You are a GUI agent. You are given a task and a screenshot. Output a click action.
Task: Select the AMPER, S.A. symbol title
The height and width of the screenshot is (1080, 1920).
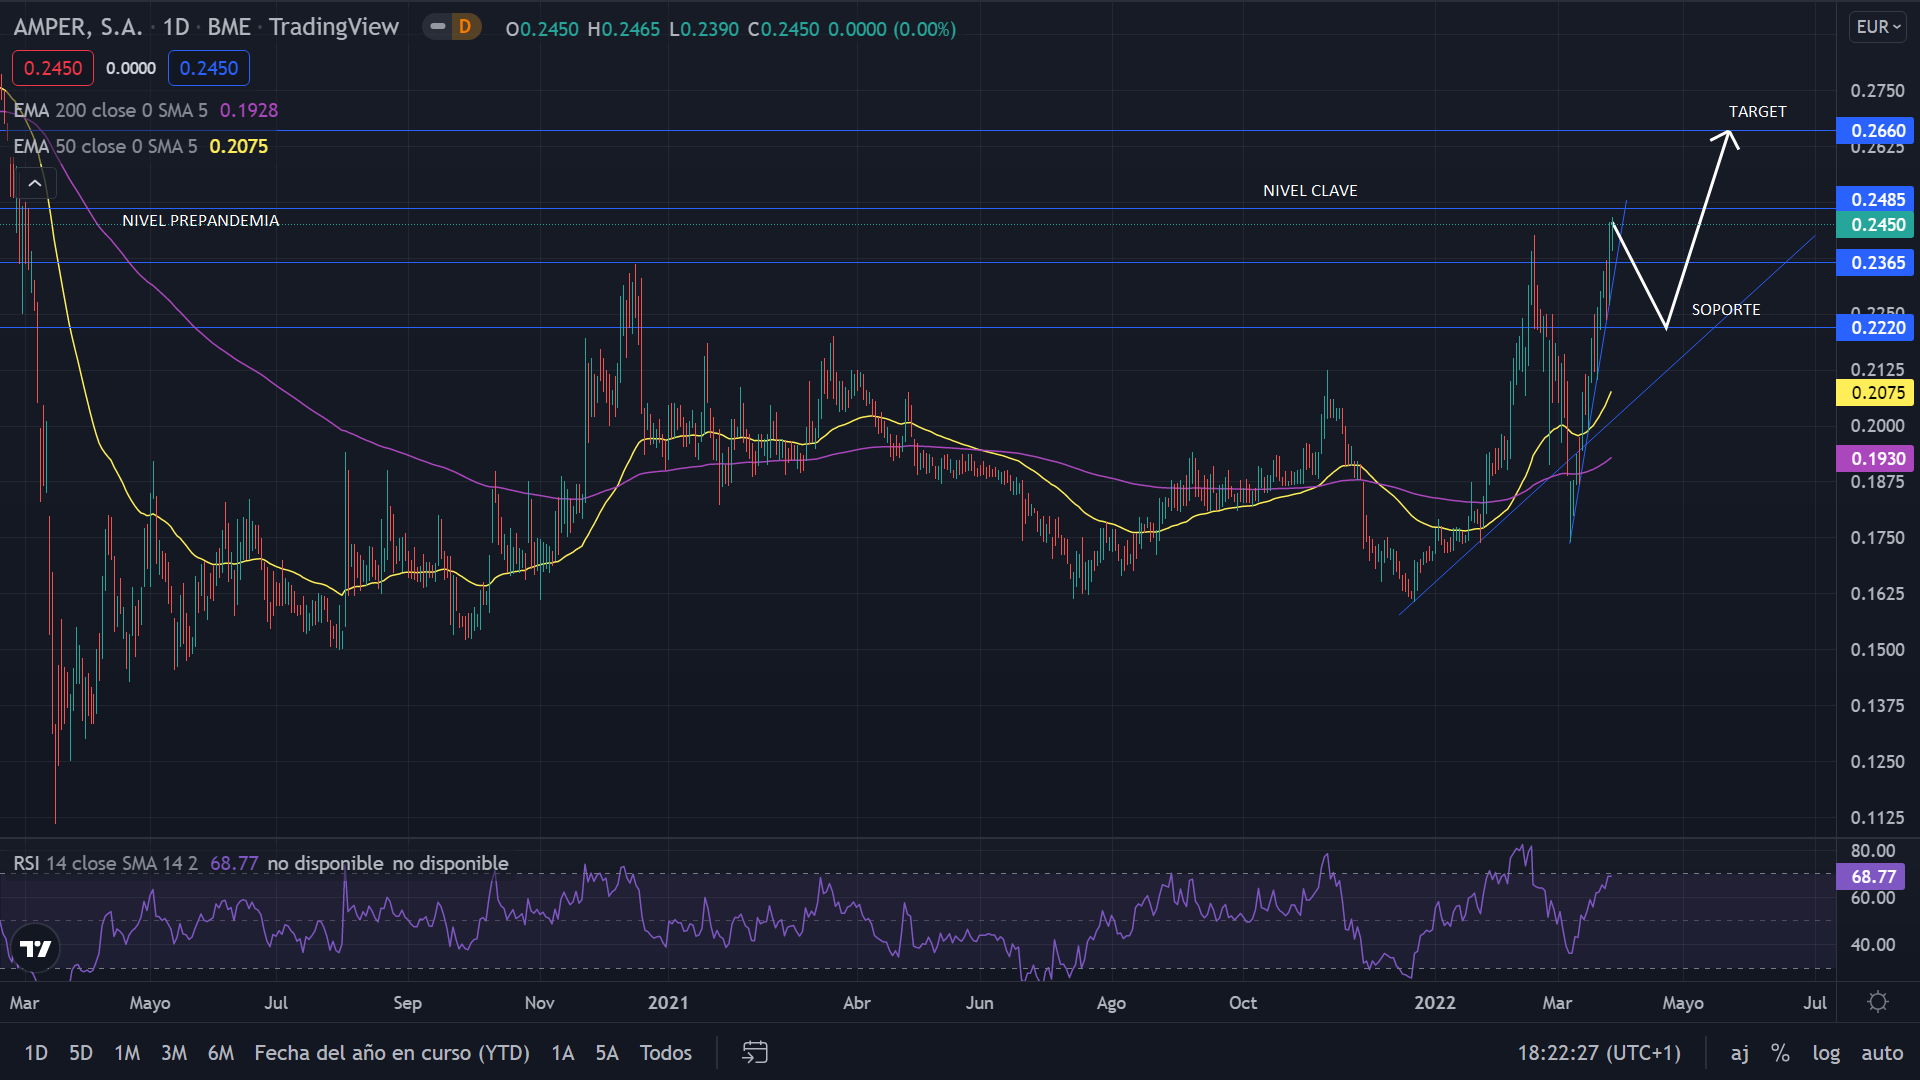tap(78, 27)
